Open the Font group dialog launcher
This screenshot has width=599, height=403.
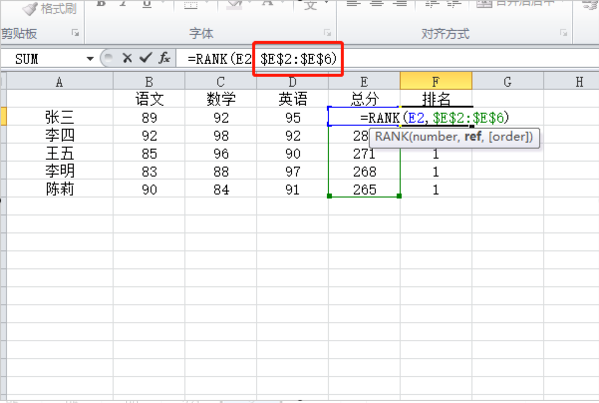click(327, 33)
